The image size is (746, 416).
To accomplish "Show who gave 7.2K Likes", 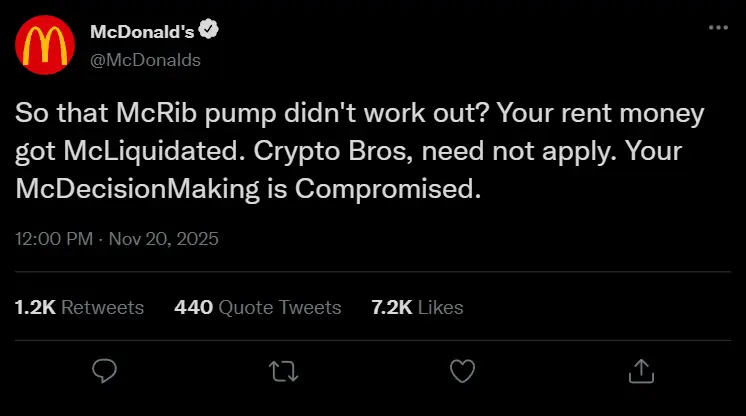I will click(416, 307).
